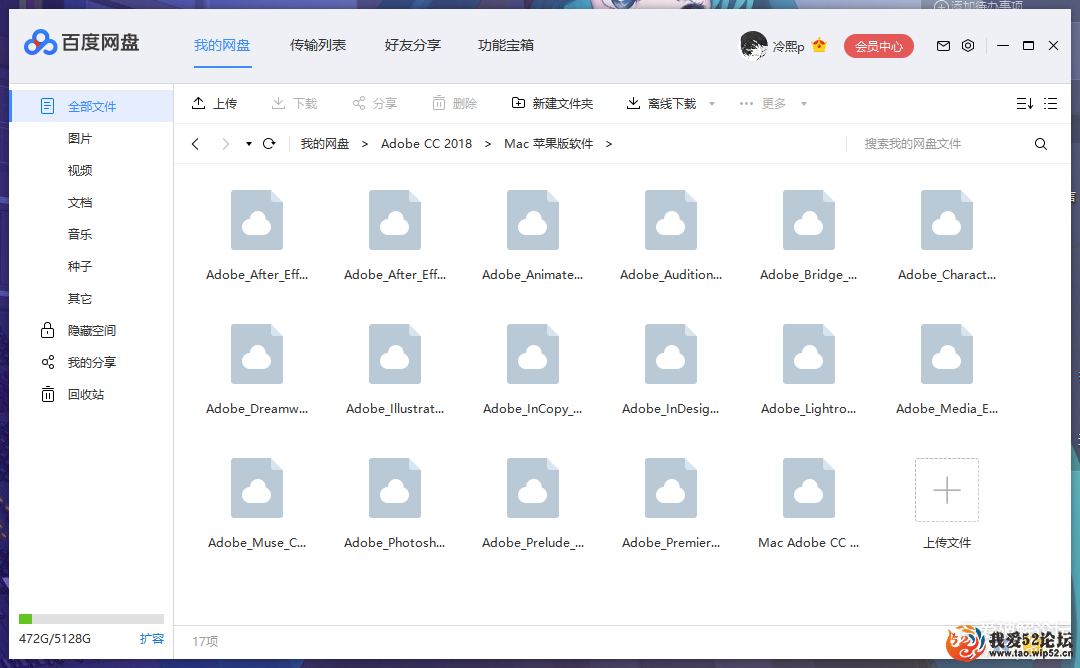Refresh the file listing

269,143
